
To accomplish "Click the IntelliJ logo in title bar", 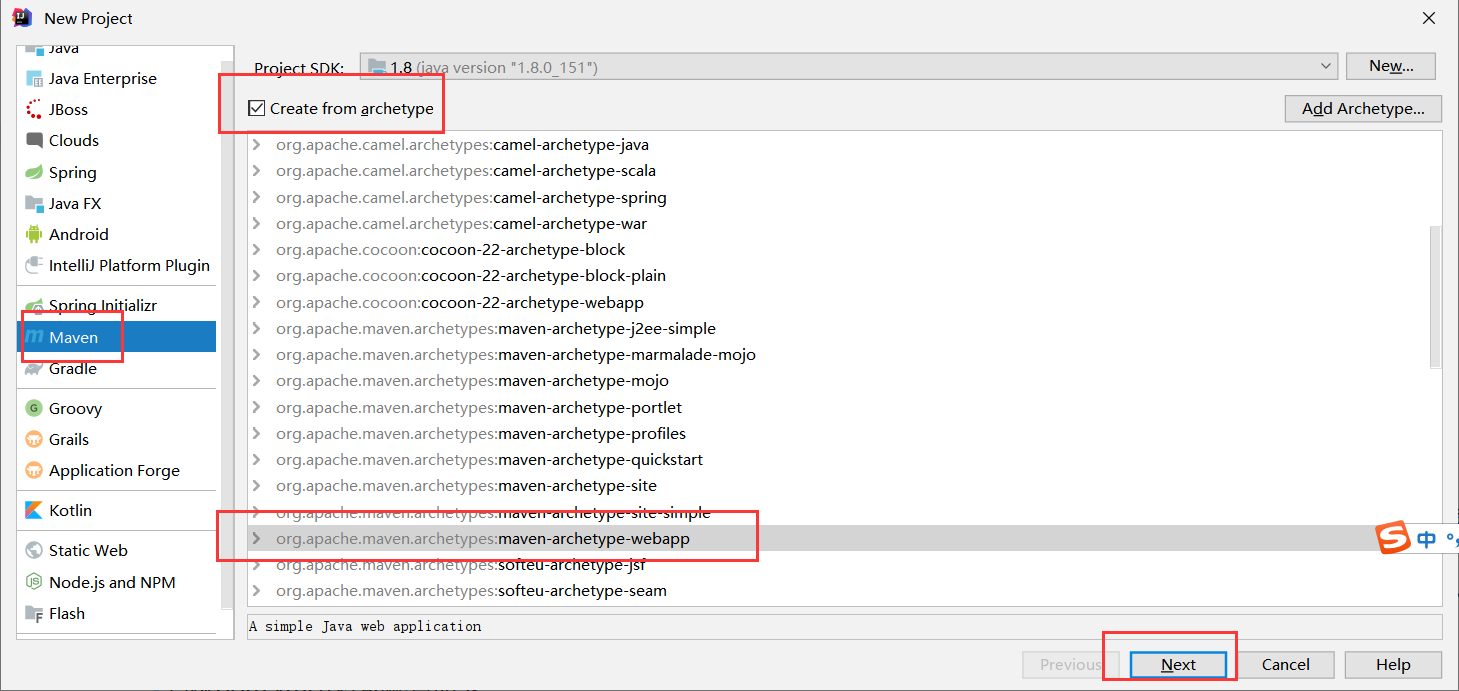I will point(22,18).
